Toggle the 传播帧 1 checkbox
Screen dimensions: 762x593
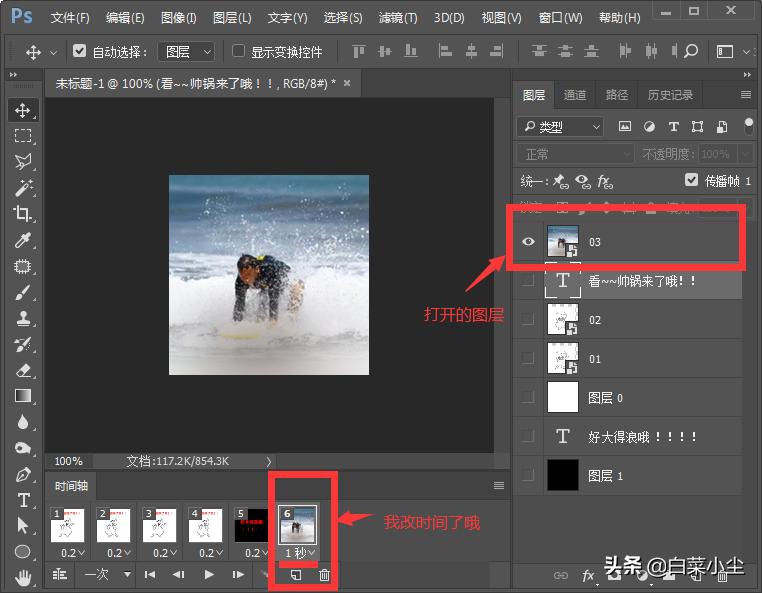[x=691, y=180]
